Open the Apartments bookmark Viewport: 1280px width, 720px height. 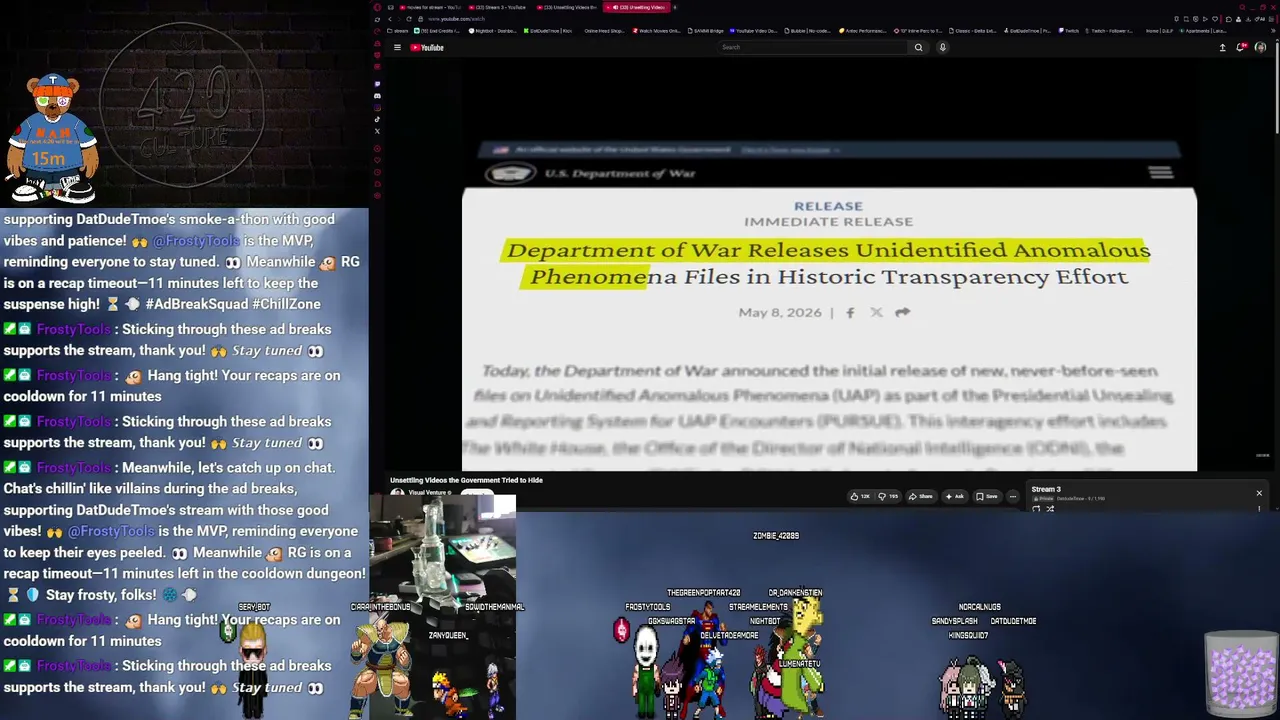click(1203, 31)
